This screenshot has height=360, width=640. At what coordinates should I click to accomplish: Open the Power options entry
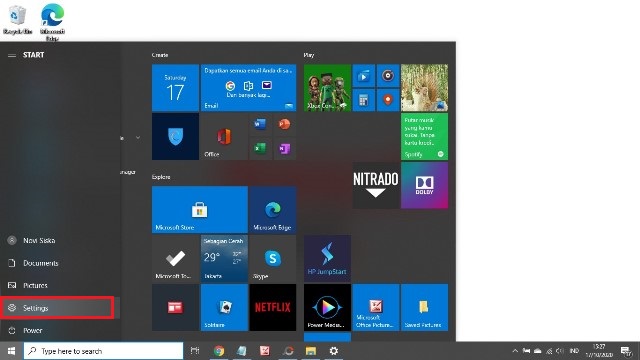pos(60,330)
